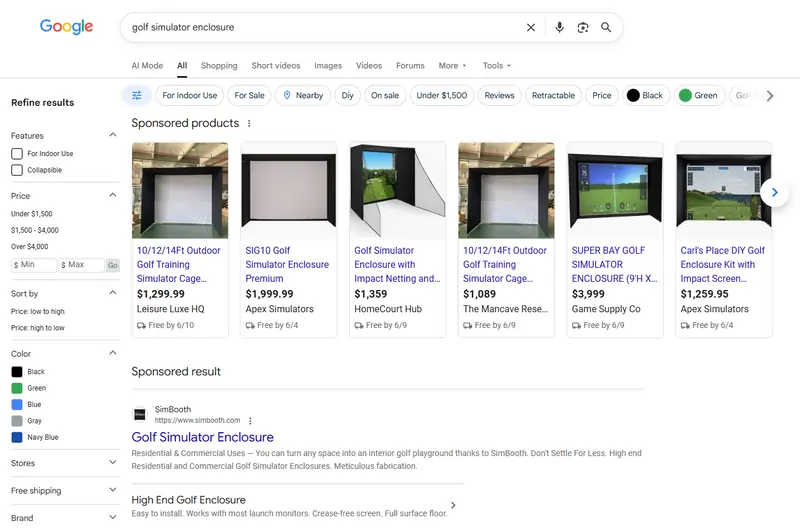Collapse the Features section
This screenshot has width=800, height=528.
(x=113, y=135)
